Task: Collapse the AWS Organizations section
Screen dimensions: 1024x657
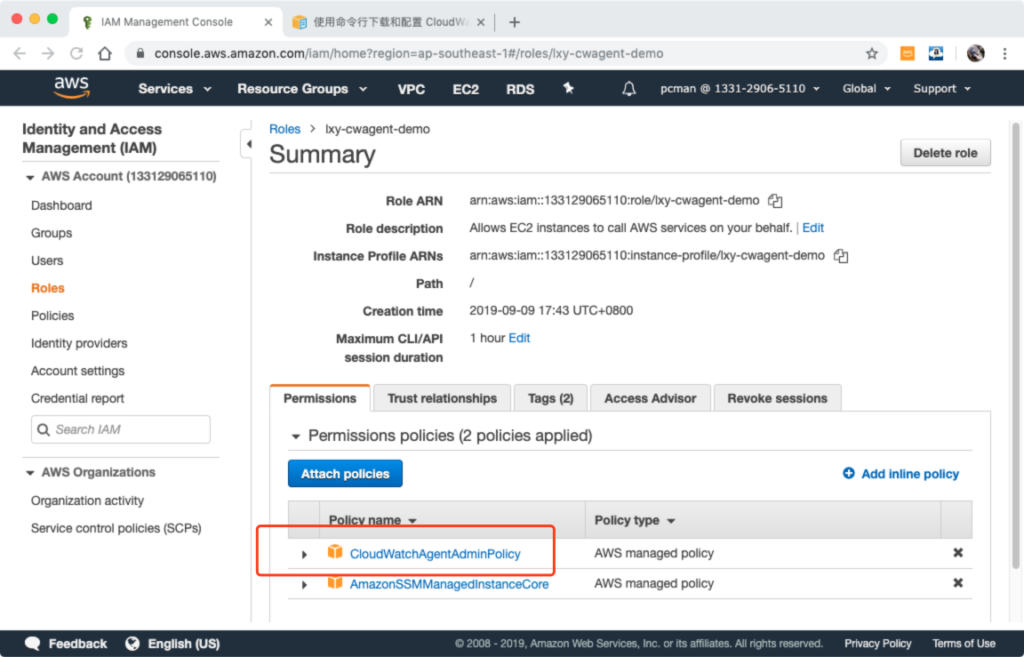Action: click(x=30, y=473)
